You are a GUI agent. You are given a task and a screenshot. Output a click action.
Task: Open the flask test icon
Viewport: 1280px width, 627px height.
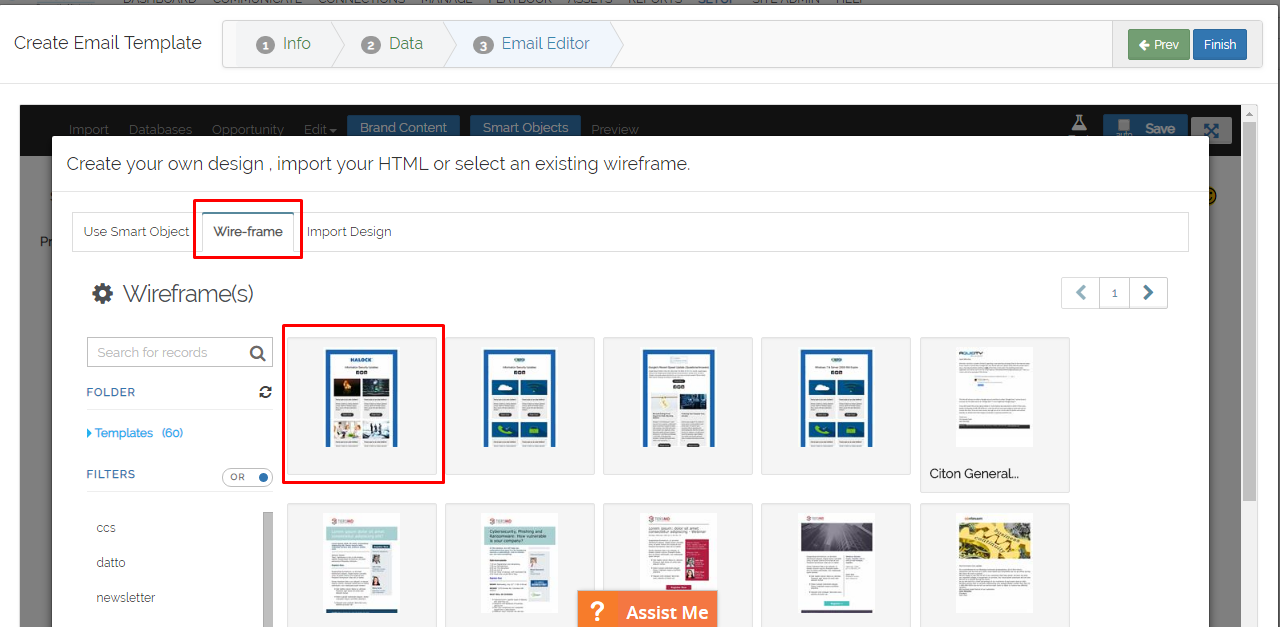1078,124
